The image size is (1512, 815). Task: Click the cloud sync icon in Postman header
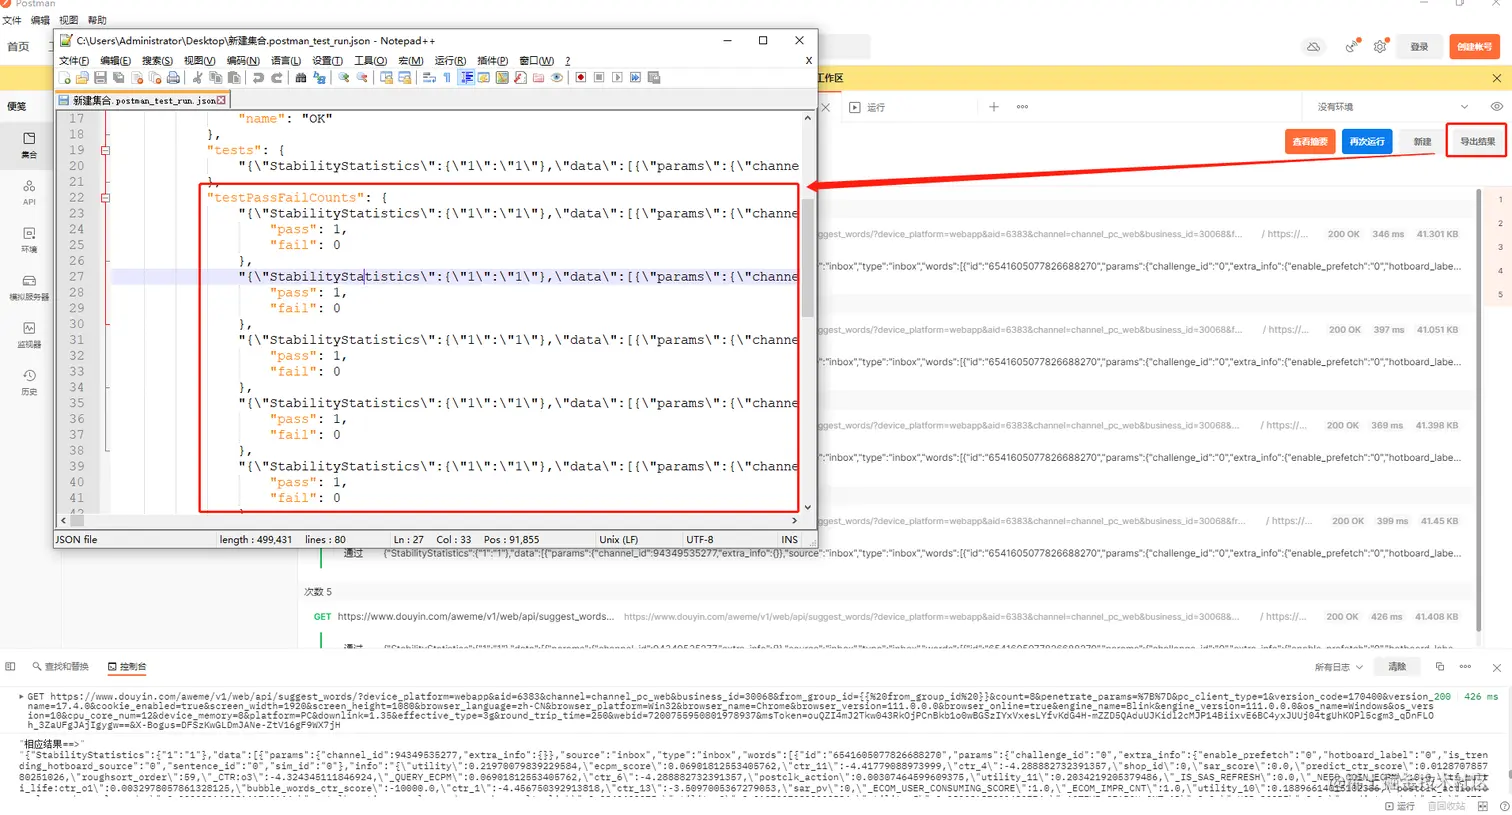pos(1314,47)
